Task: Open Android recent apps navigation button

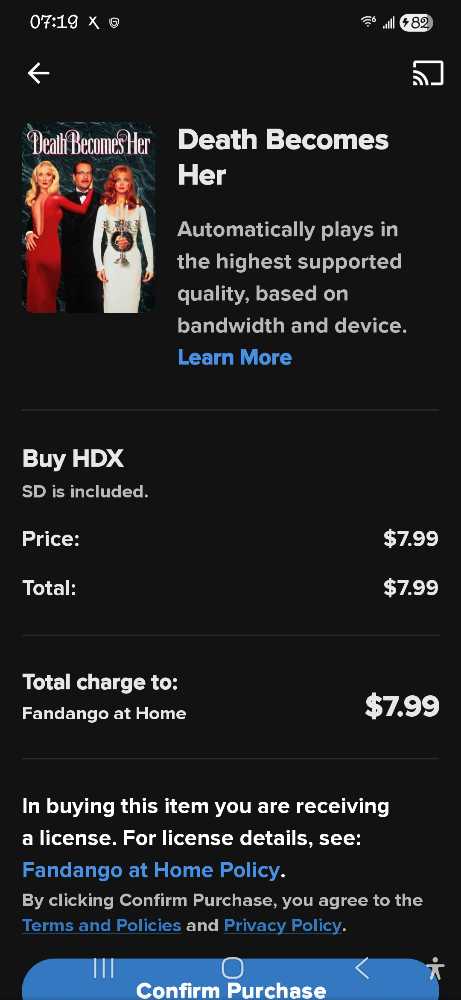Action: (x=104, y=968)
